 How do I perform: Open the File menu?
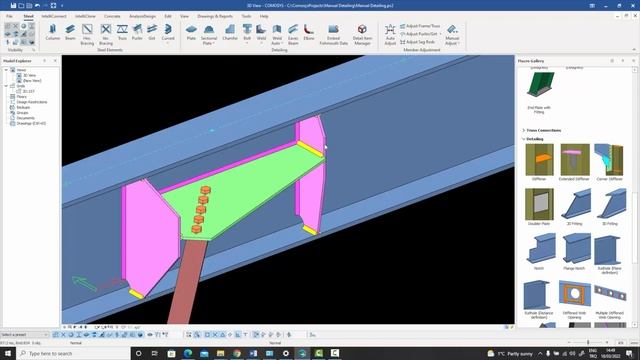click(9, 16)
